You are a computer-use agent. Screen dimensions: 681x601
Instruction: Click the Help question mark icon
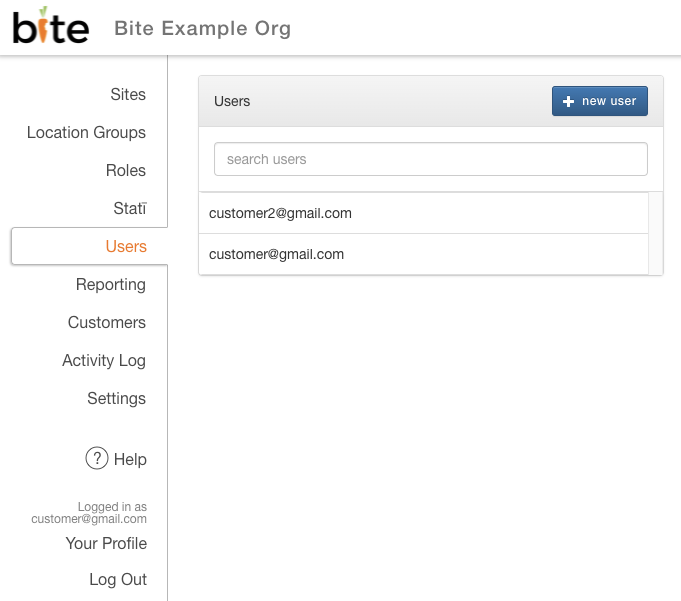[x=97, y=459]
